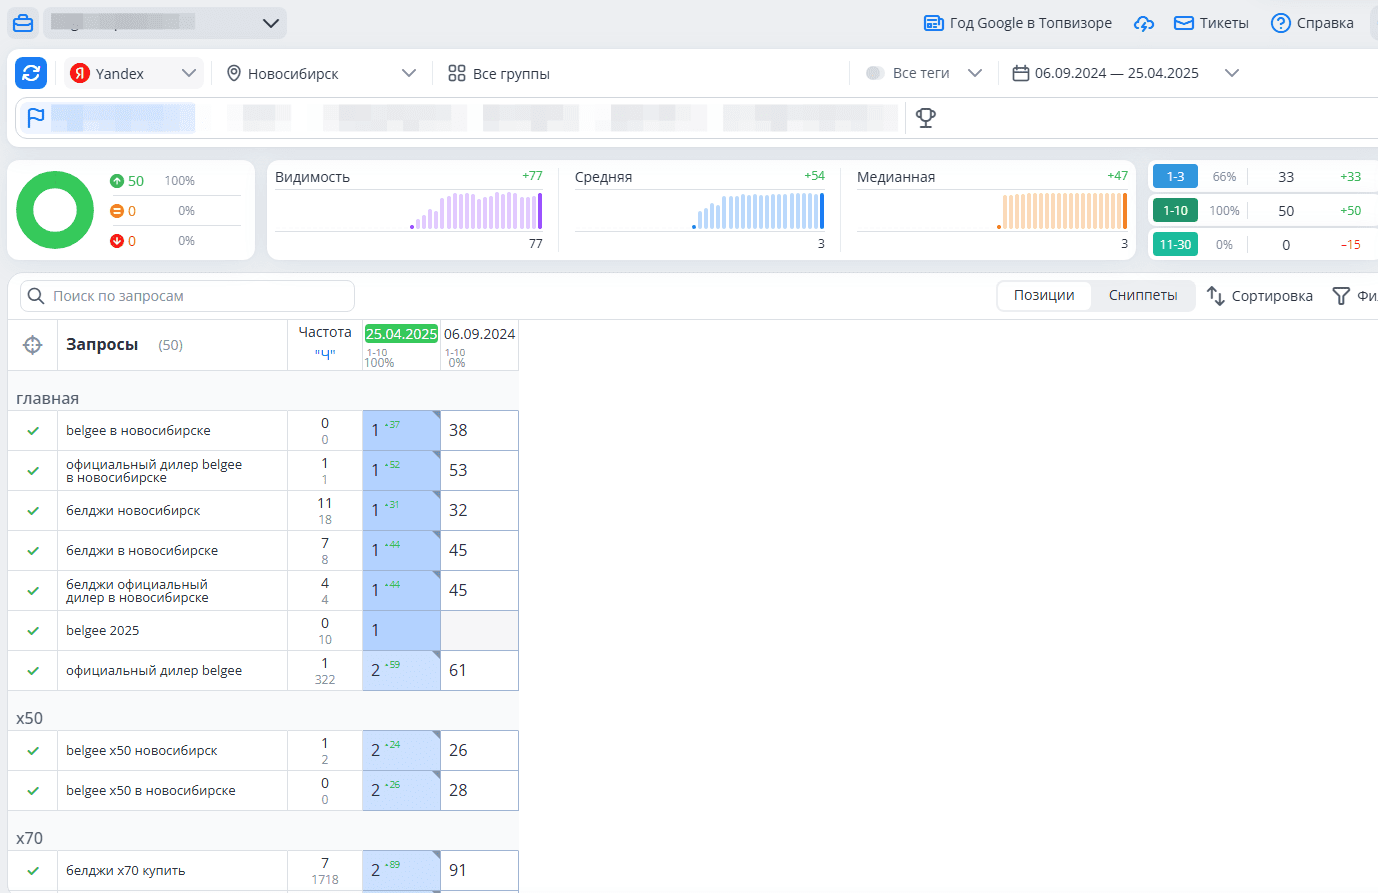Click the Средняя position chart
The height and width of the screenshot is (893, 1378).
click(x=700, y=210)
